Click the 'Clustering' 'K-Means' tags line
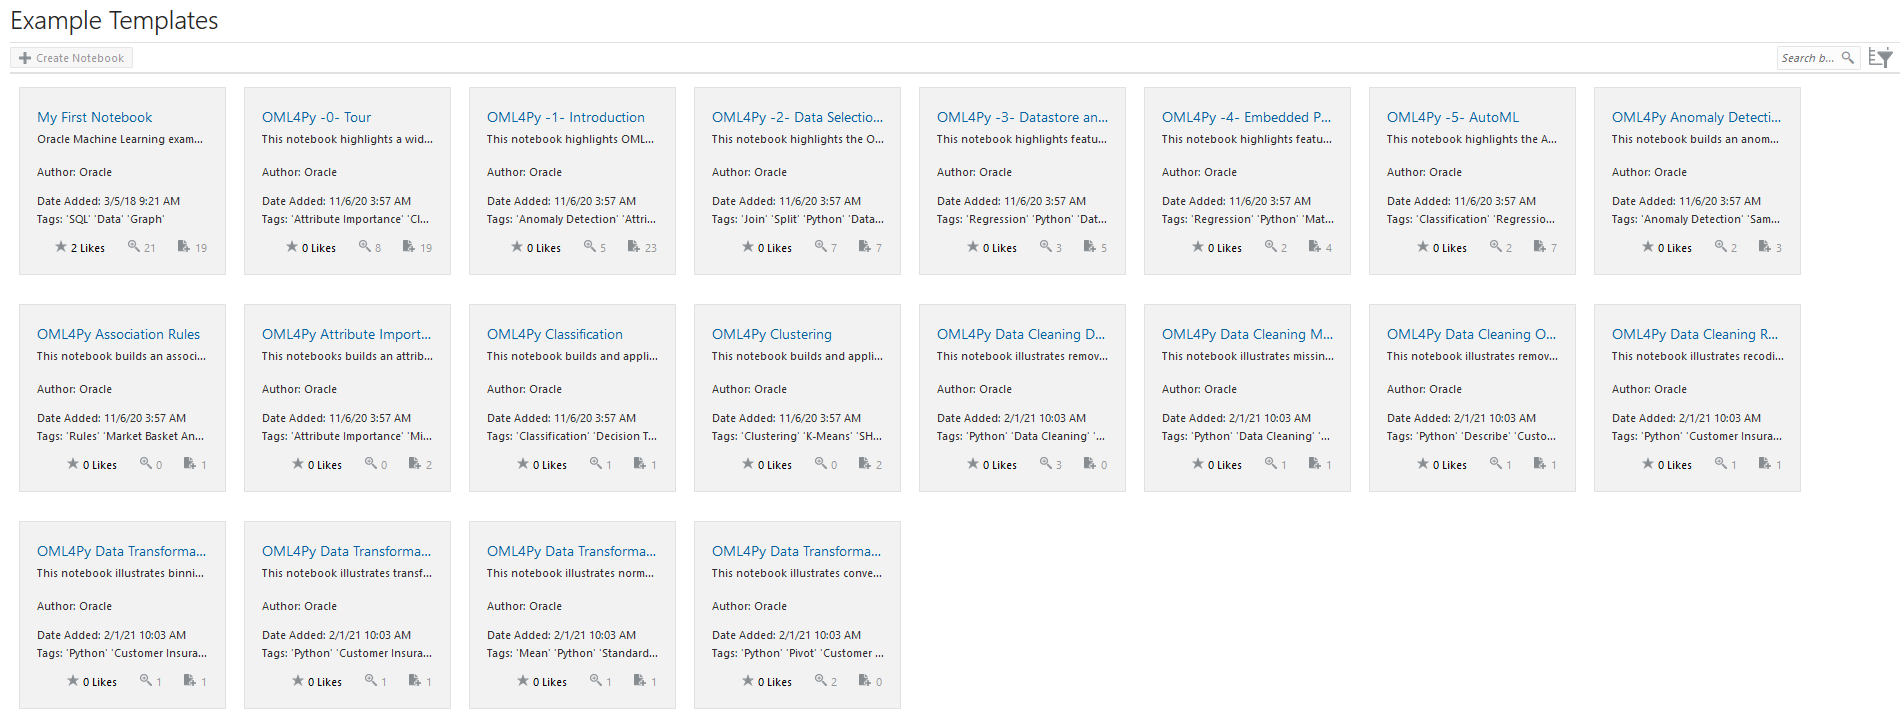The height and width of the screenshot is (725, 1901). (x=797, y=436)
